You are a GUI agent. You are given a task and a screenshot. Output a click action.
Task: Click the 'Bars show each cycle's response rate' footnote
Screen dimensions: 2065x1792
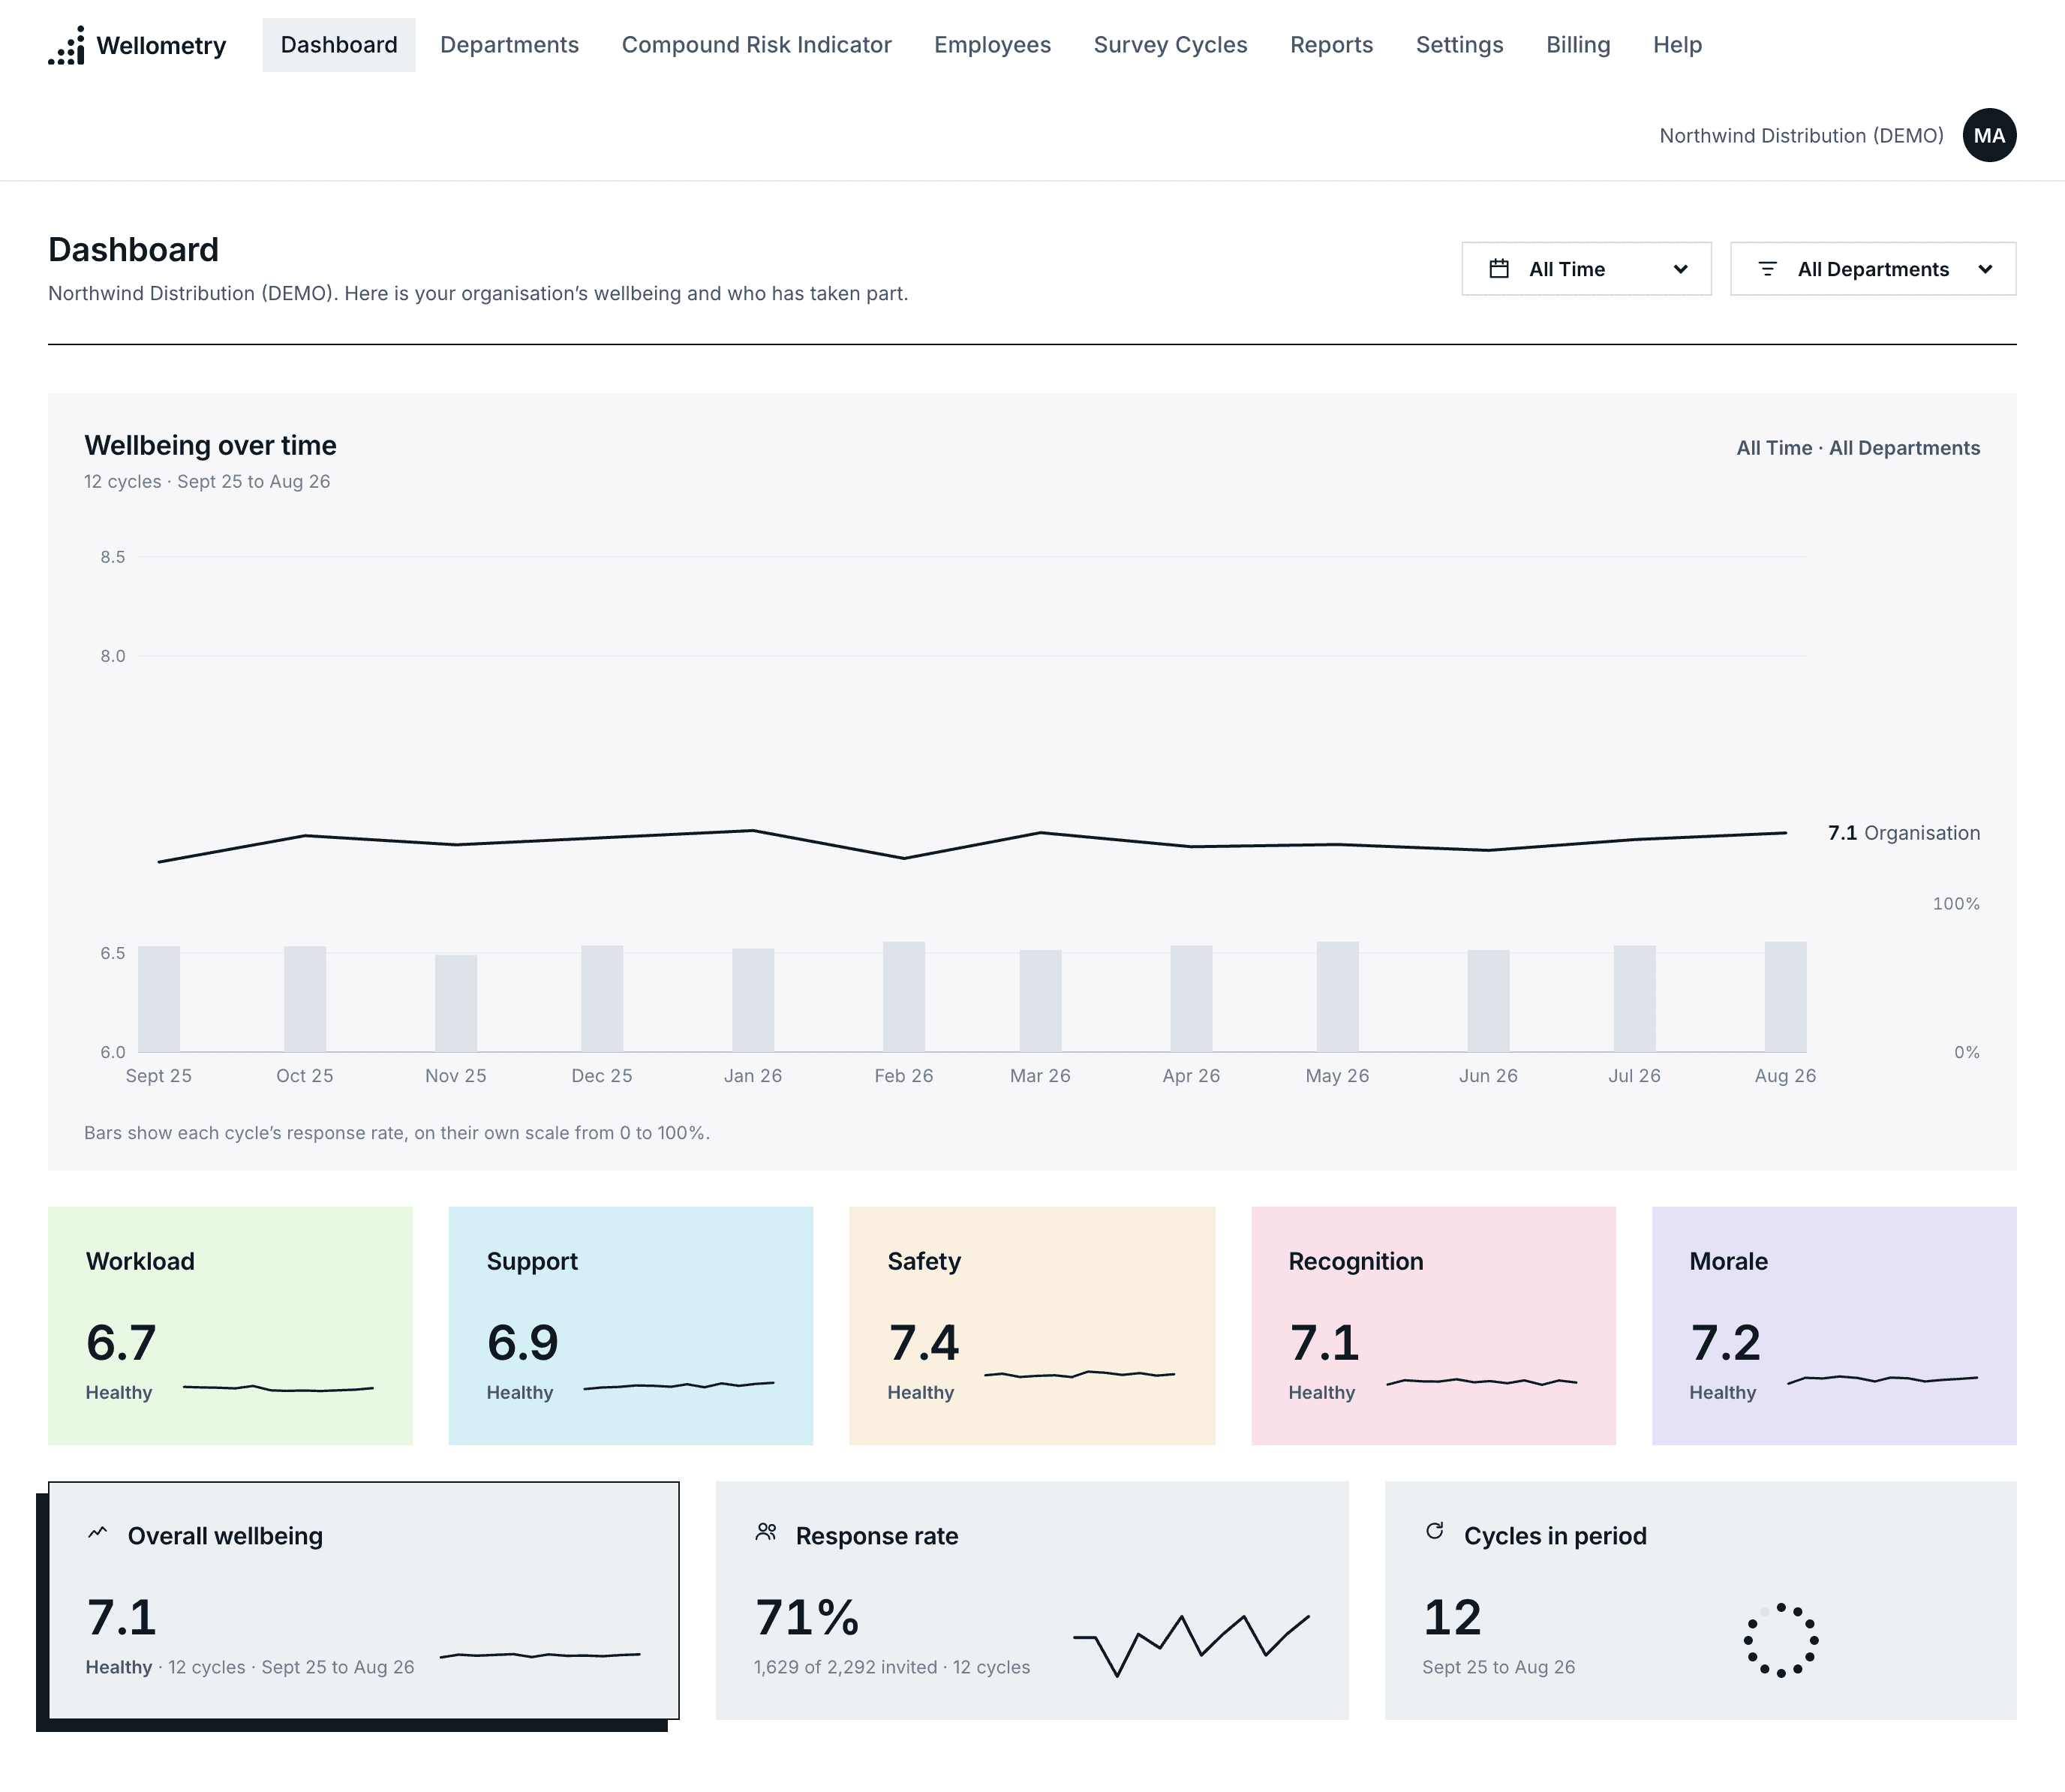[397, 1133]
